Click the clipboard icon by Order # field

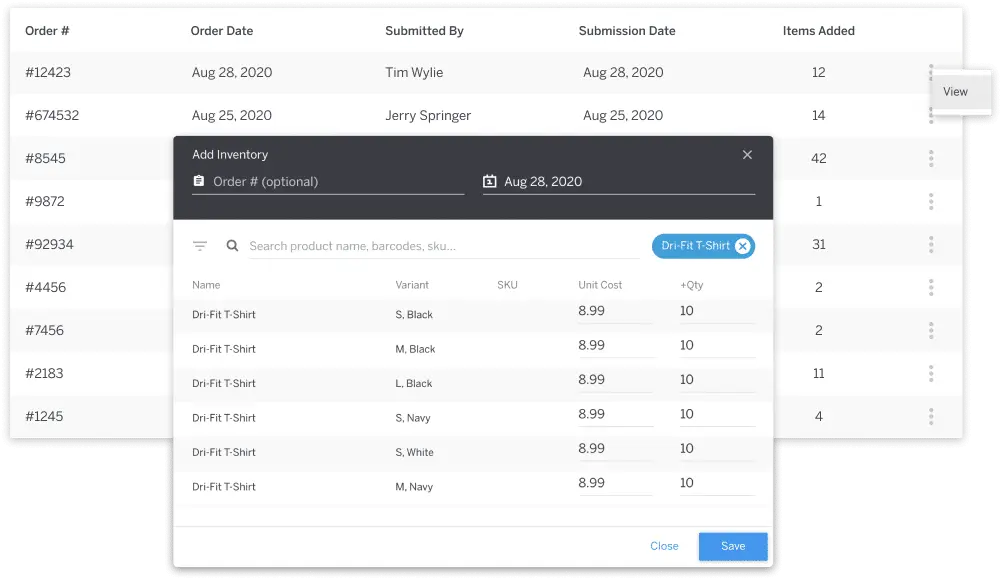(x=199, y=181)
